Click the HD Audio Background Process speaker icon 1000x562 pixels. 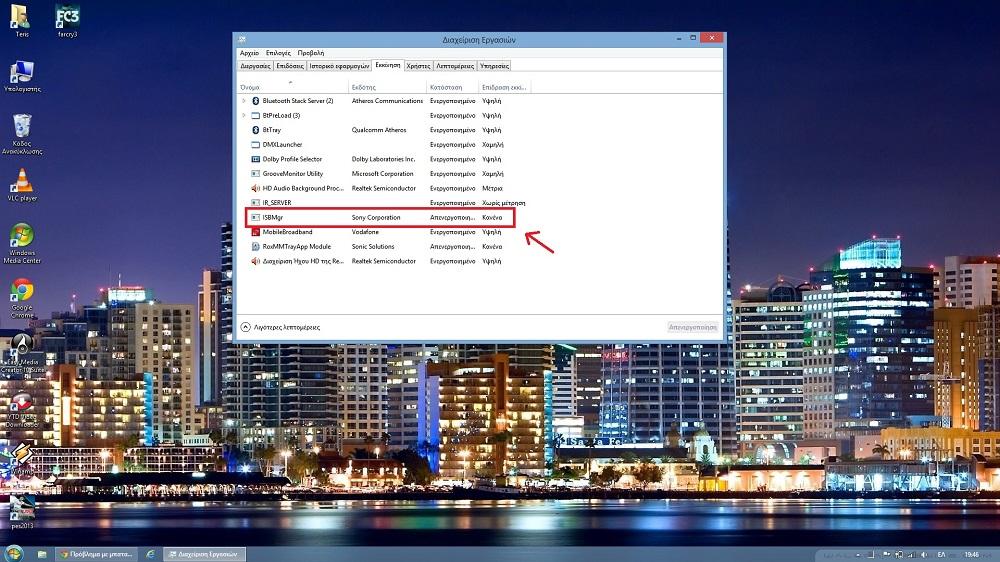coord(256,188)
